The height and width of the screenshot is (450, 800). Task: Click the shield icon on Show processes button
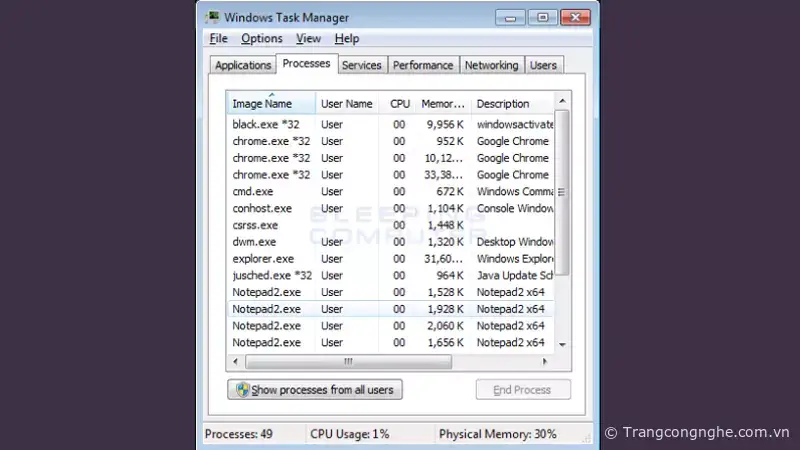240,390
